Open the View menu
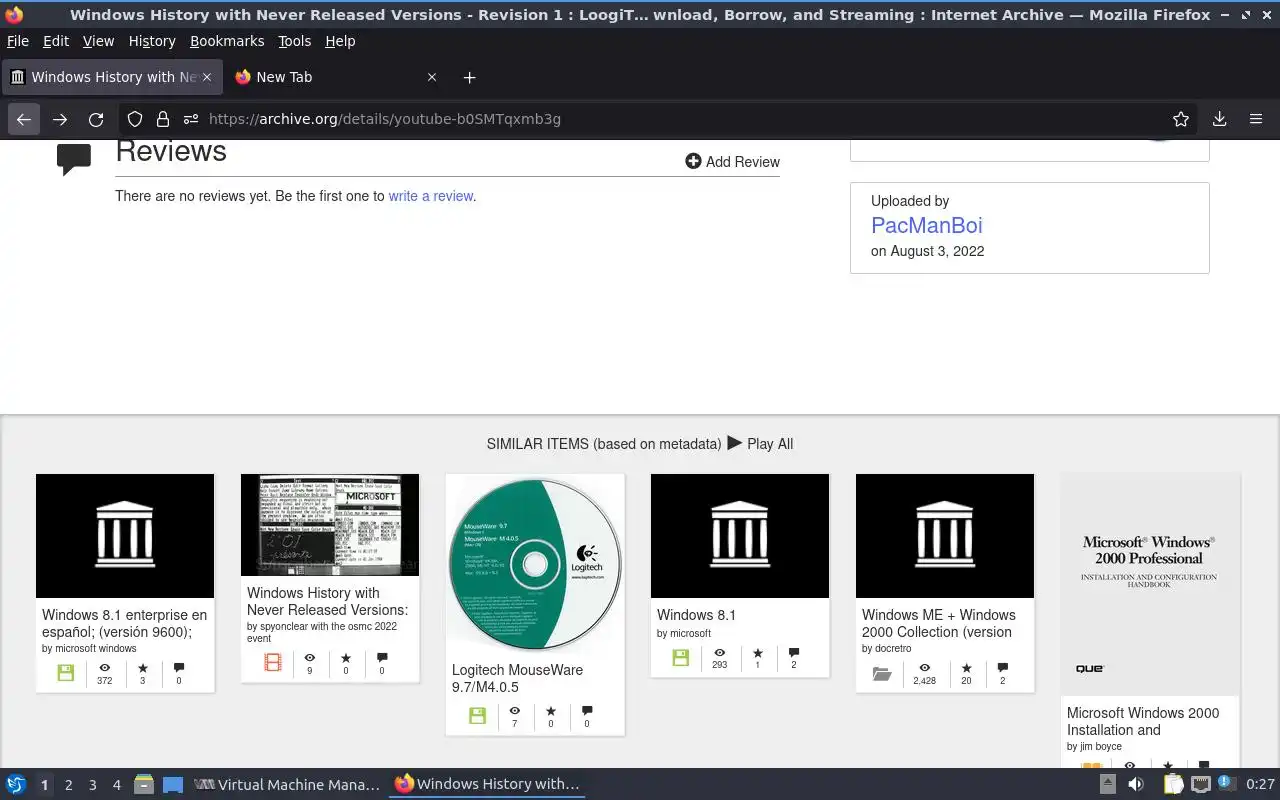1280x800 pixels. point(98,41)
